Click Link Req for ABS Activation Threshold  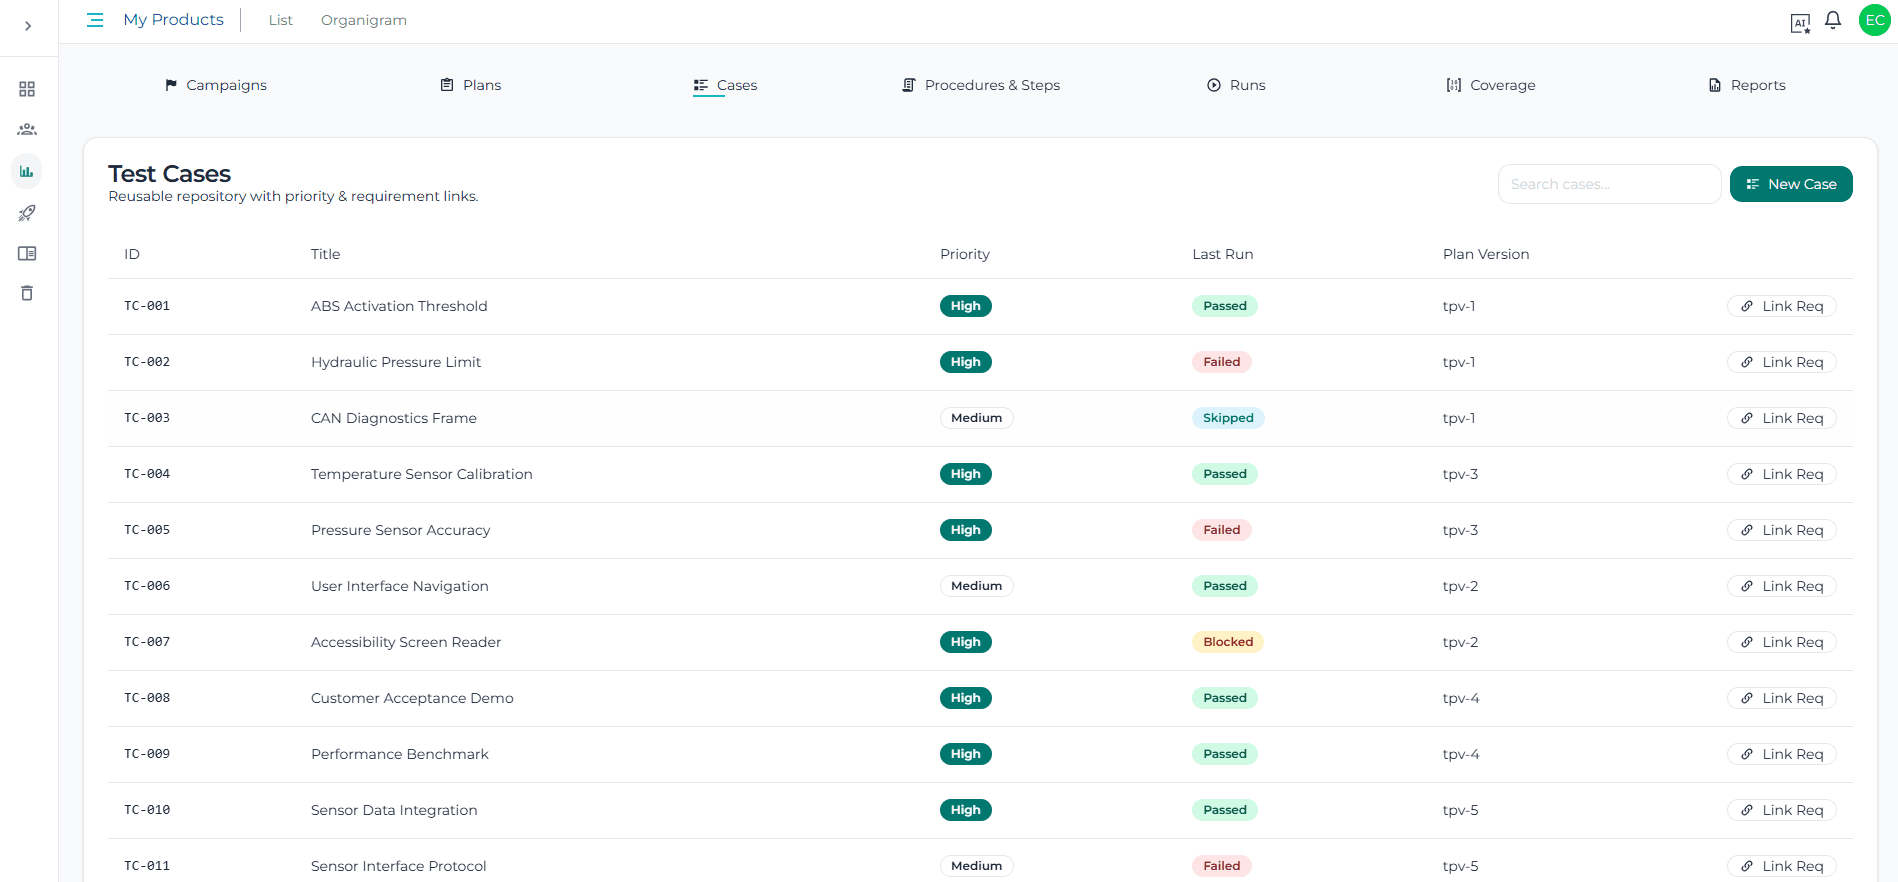pyautogui.click(x=1781, y=306)
